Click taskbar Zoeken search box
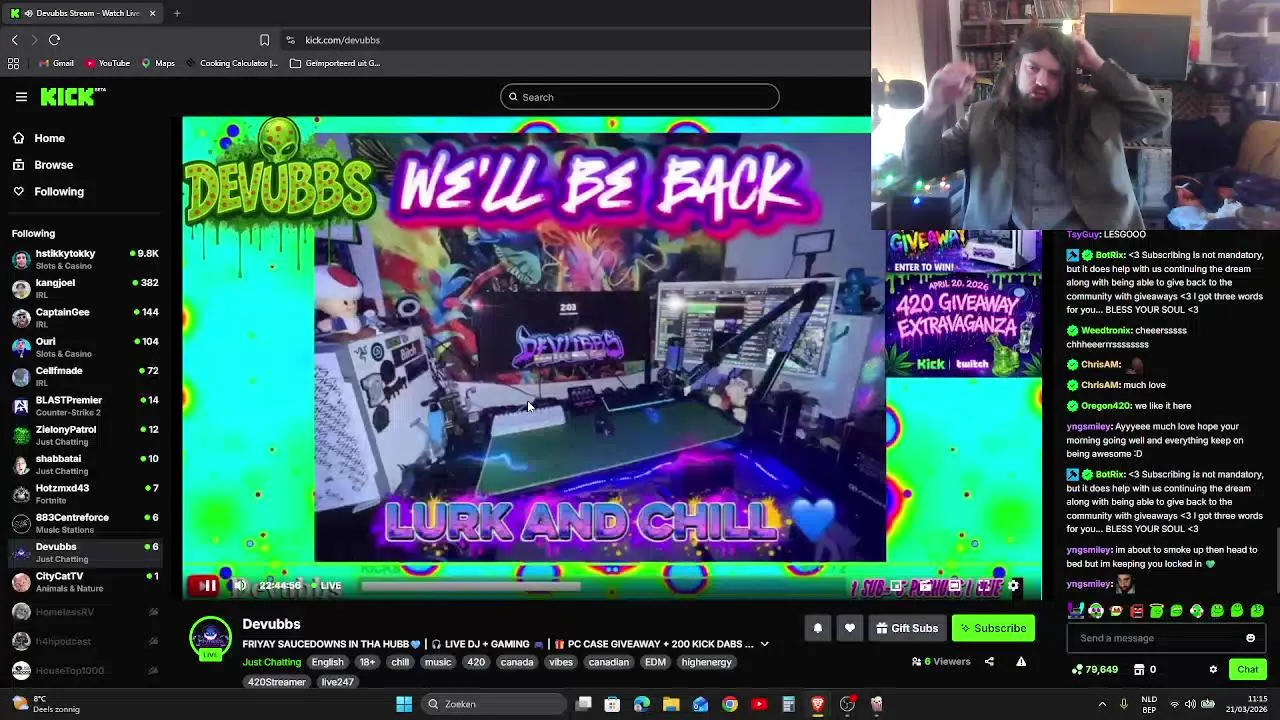The height and width of the screenshot is (720, 1280). pos(495,704)
